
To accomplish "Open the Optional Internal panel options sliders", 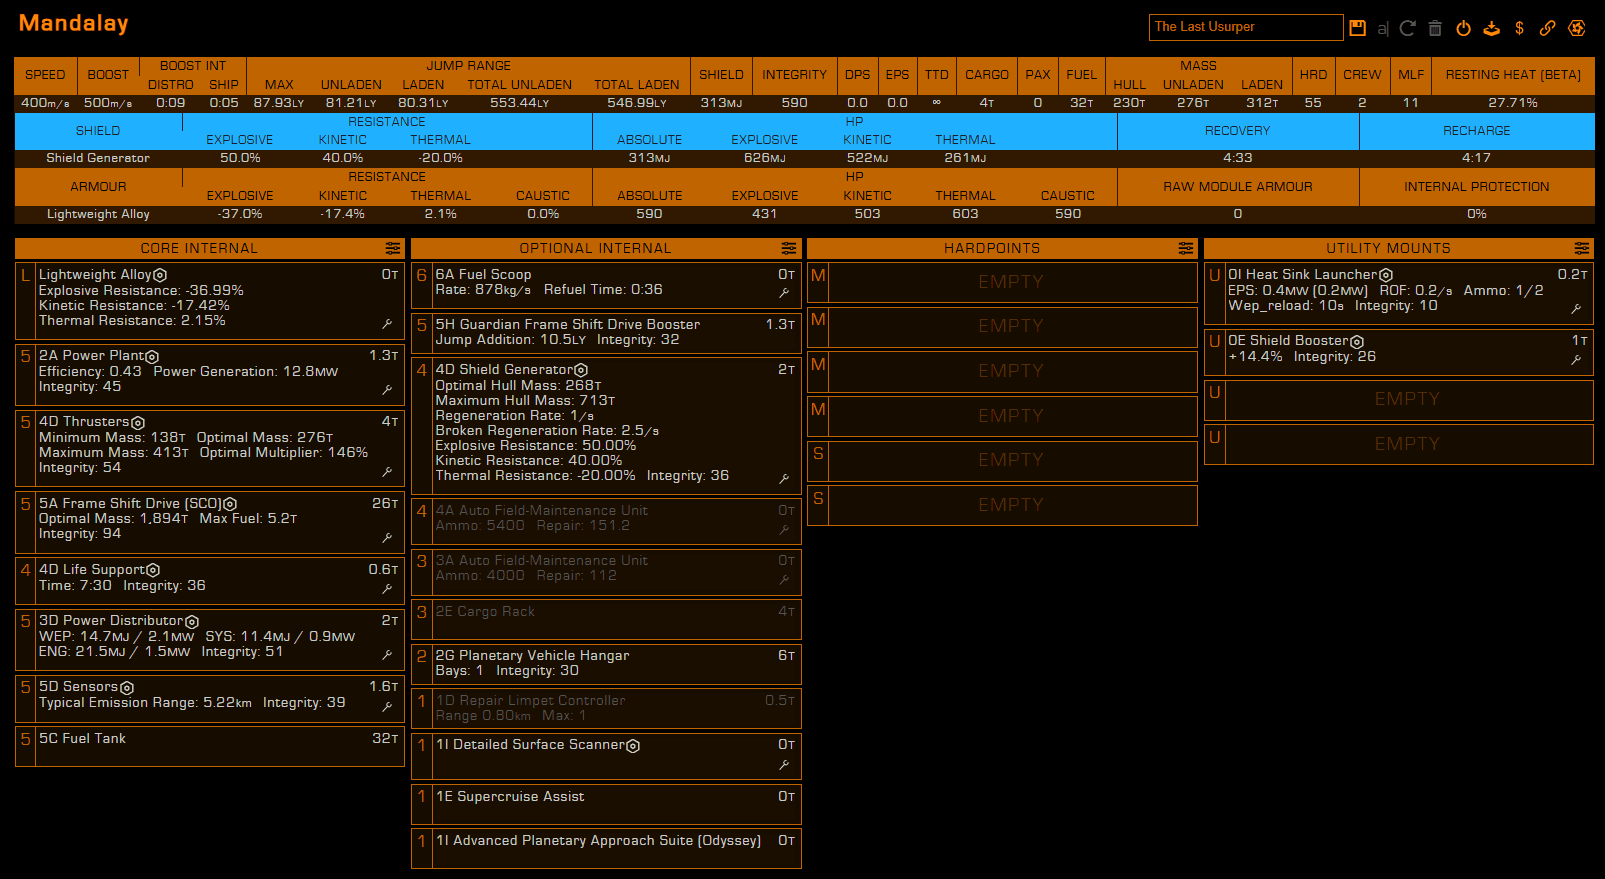I will pyautogui.click(x=789, y=248).
